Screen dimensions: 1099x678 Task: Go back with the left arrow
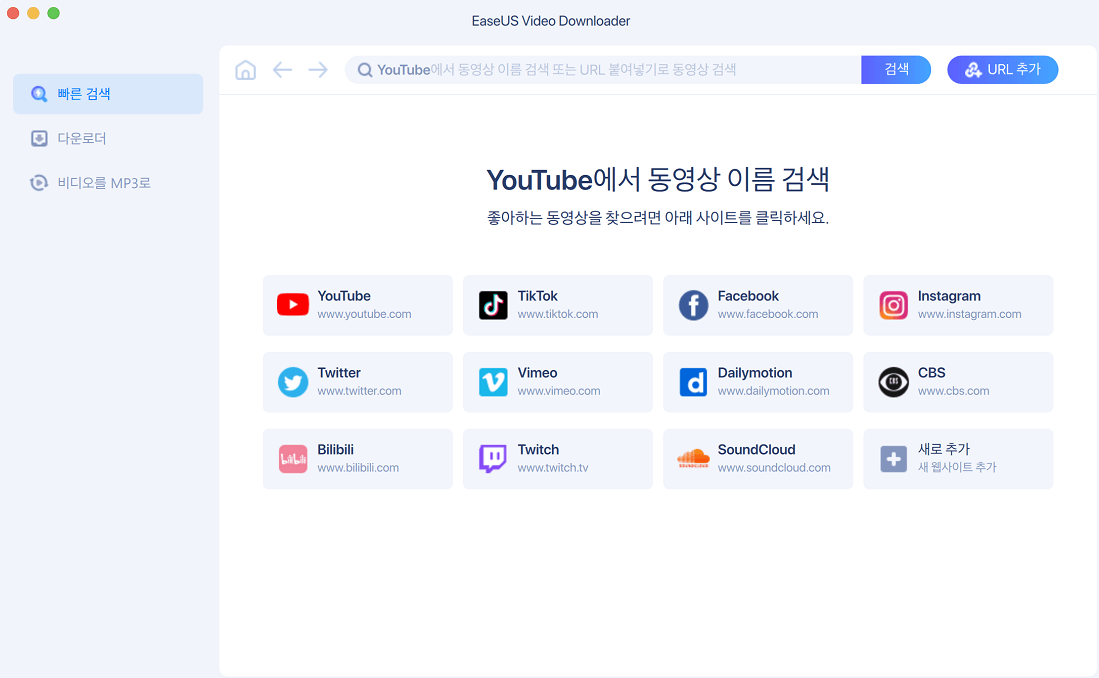coord(282,69)
